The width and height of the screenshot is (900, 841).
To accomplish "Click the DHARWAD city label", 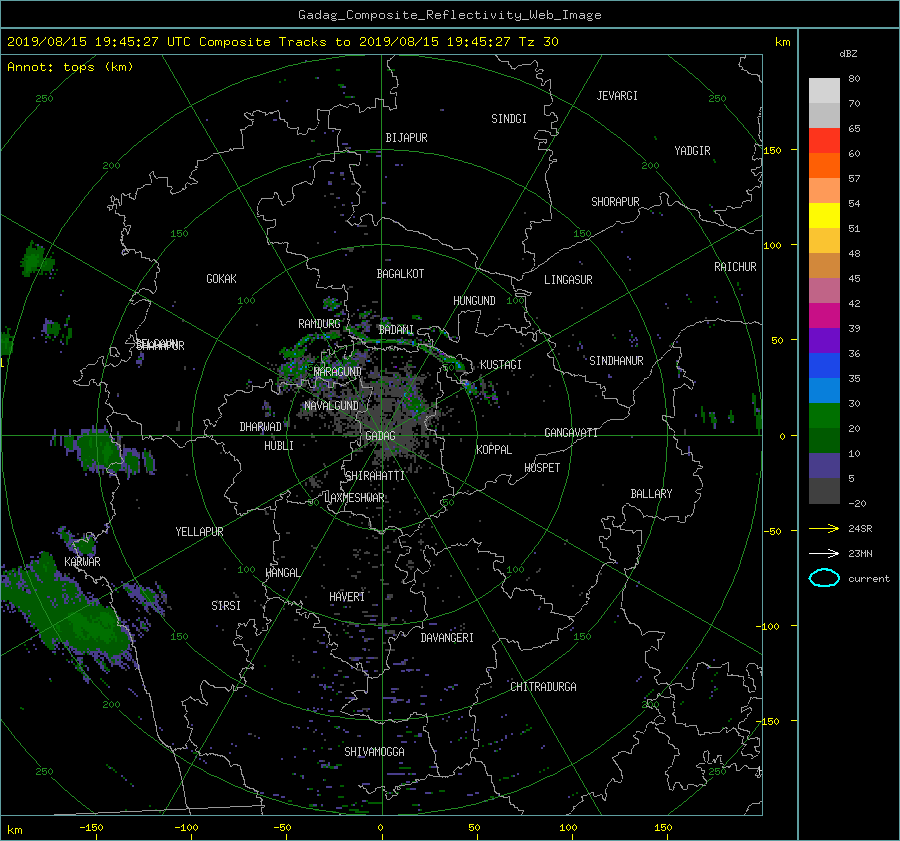I will pyautogui.click(x=260, y=427).
